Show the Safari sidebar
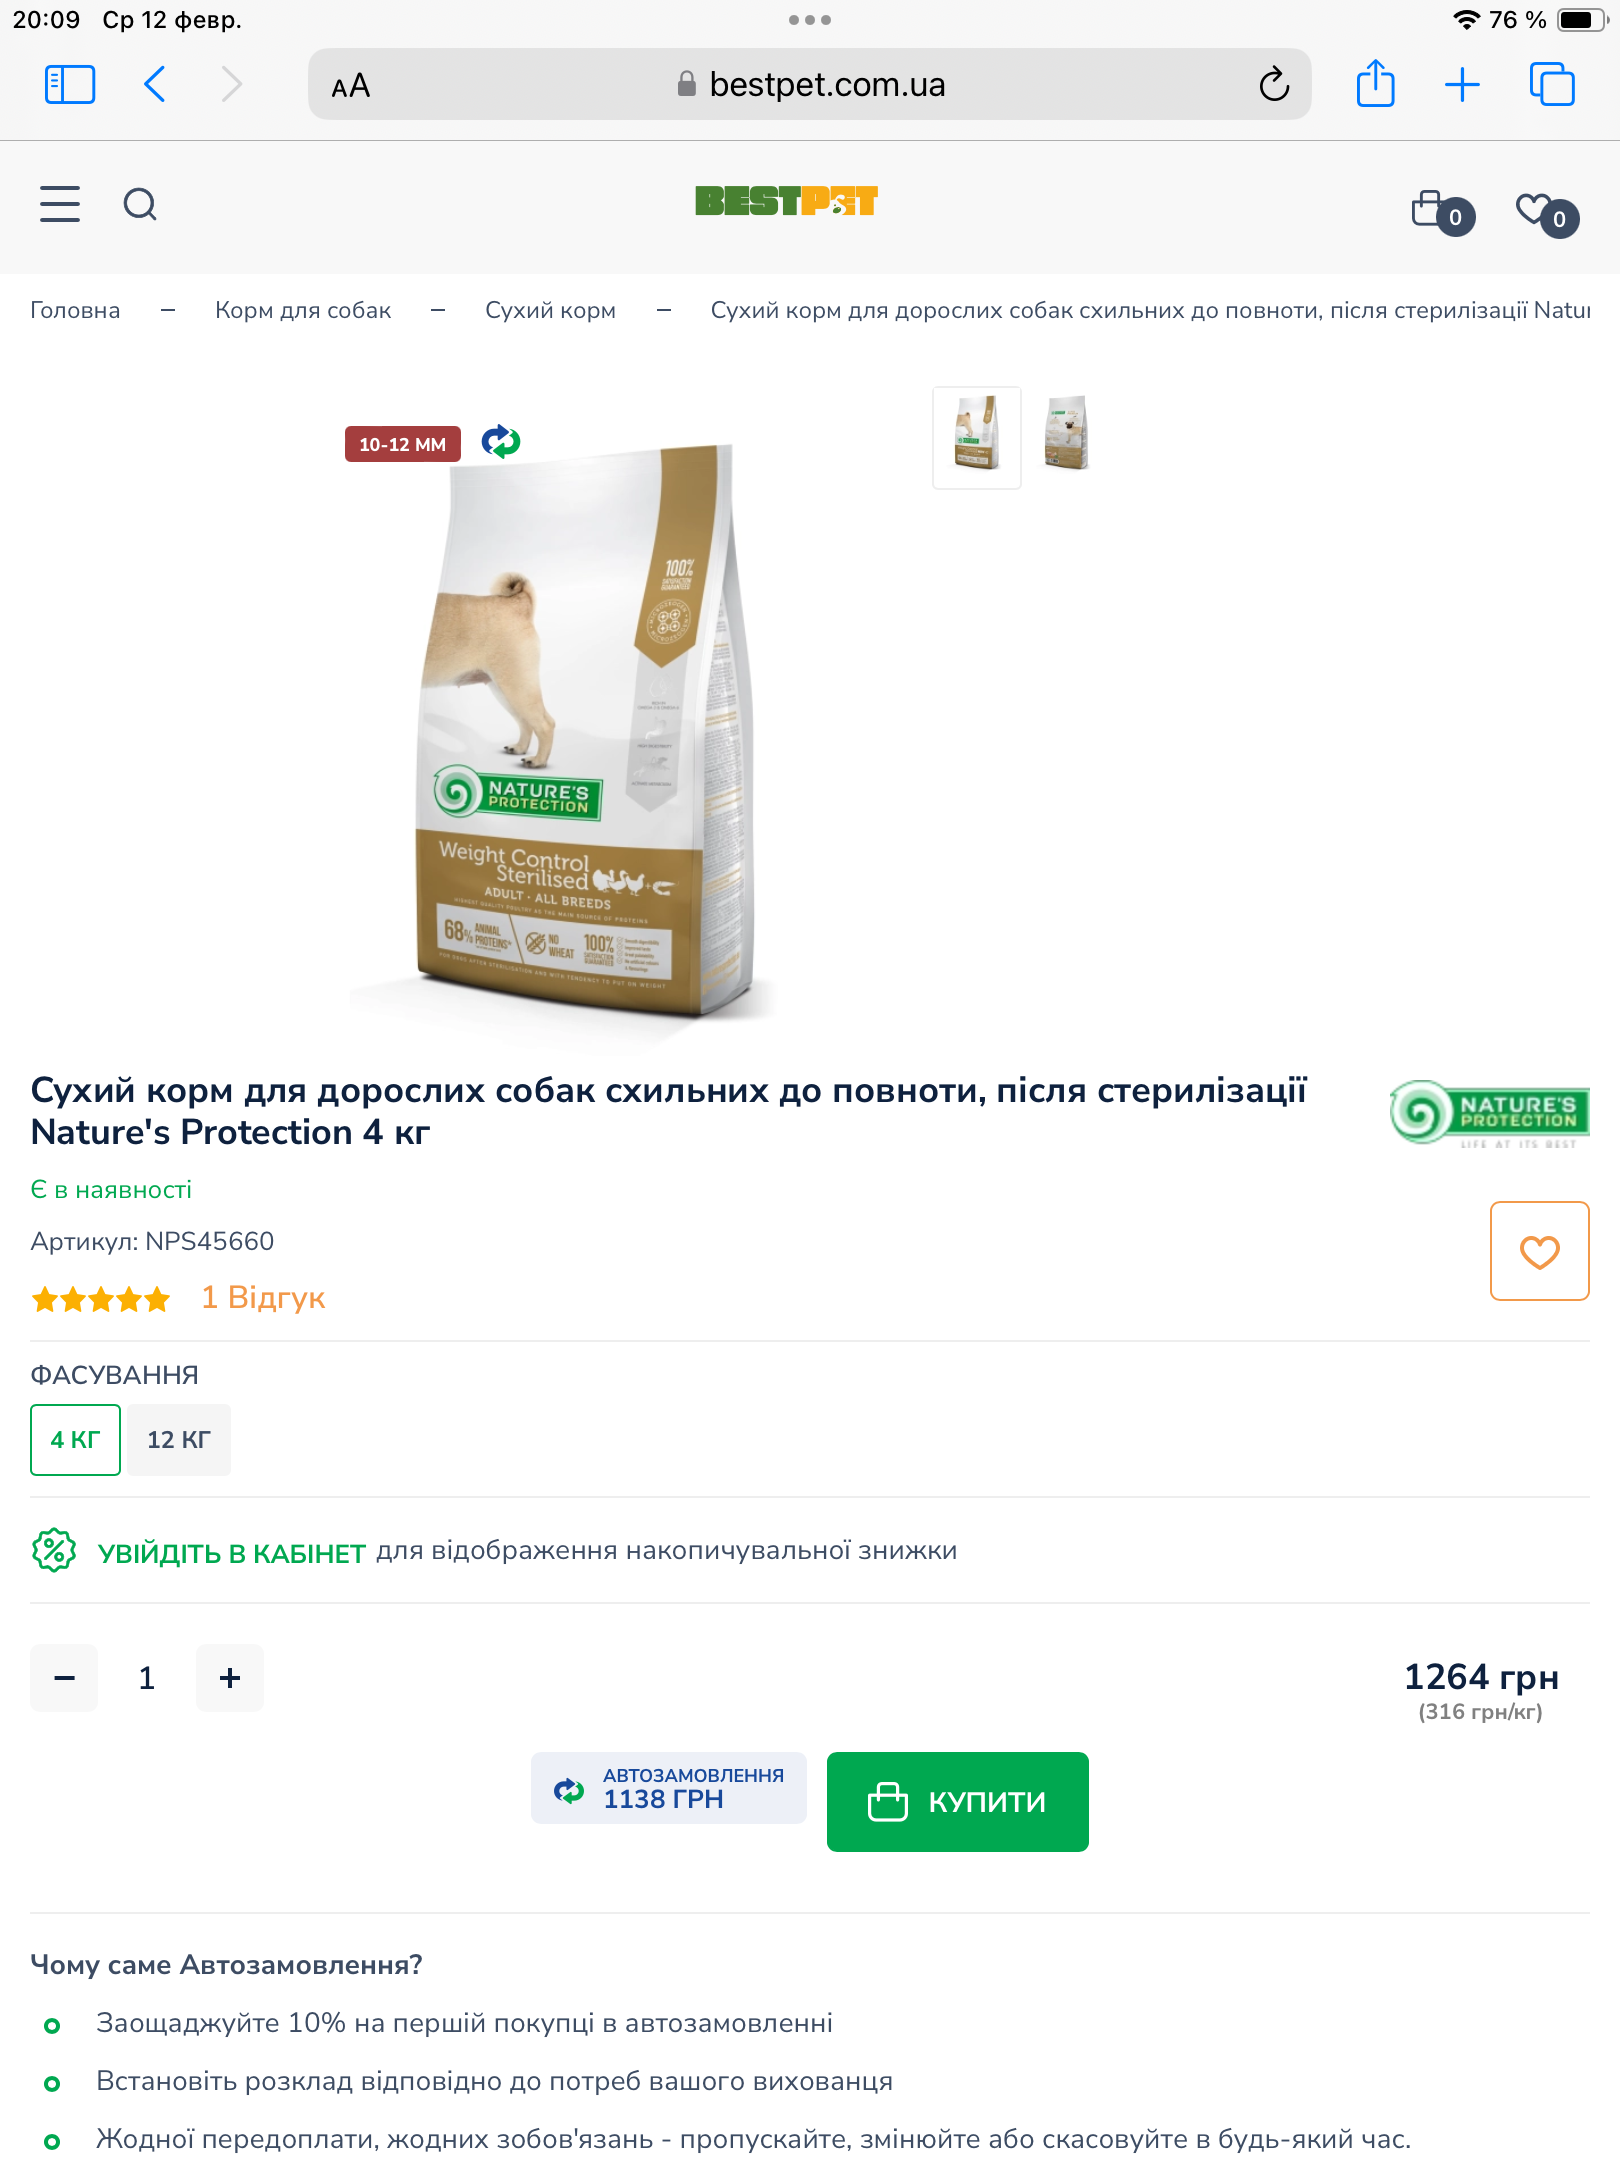Screen dimensions: 1620x2160 click(x=70, y=85)
